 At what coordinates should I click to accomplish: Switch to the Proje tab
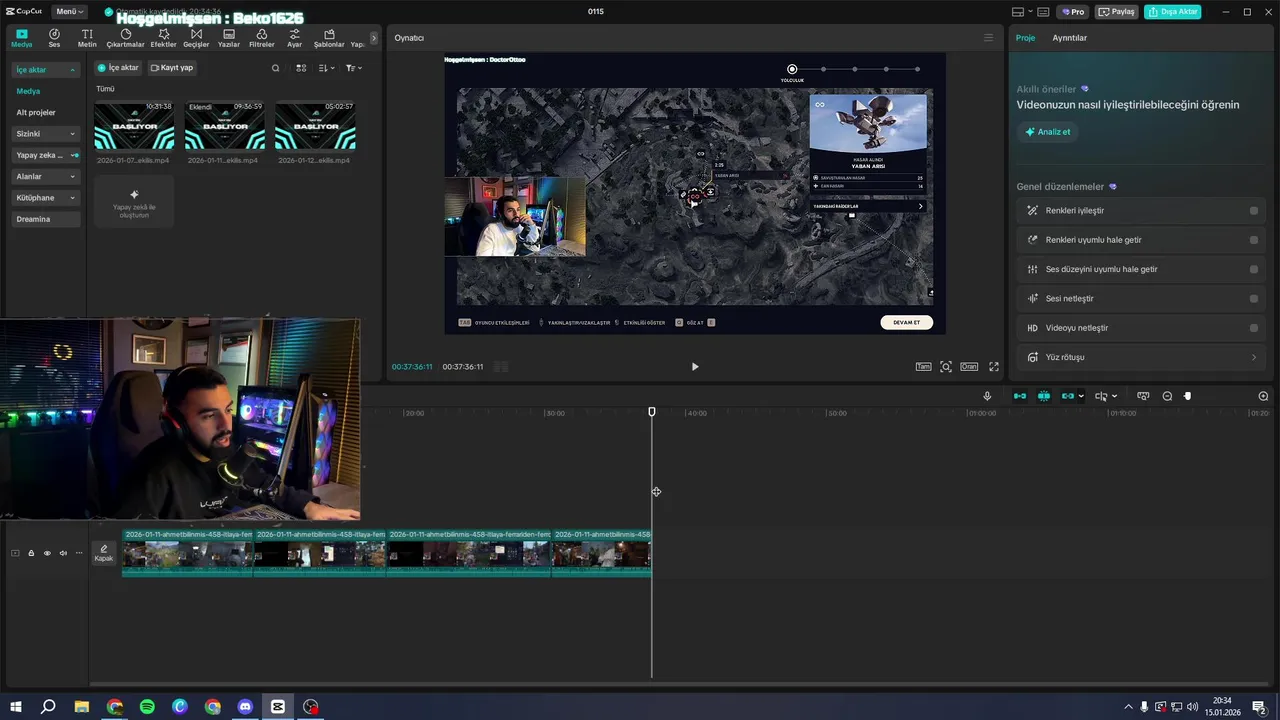1026,38
